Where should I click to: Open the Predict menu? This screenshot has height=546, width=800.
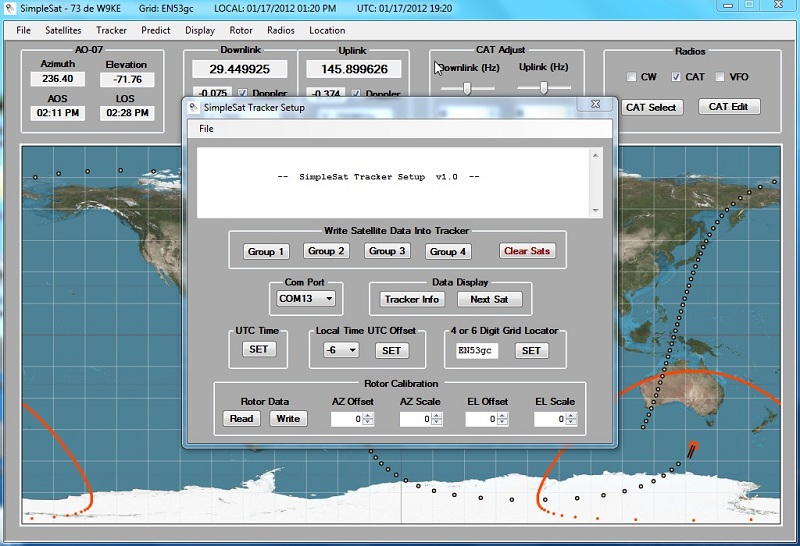(156, 30)
